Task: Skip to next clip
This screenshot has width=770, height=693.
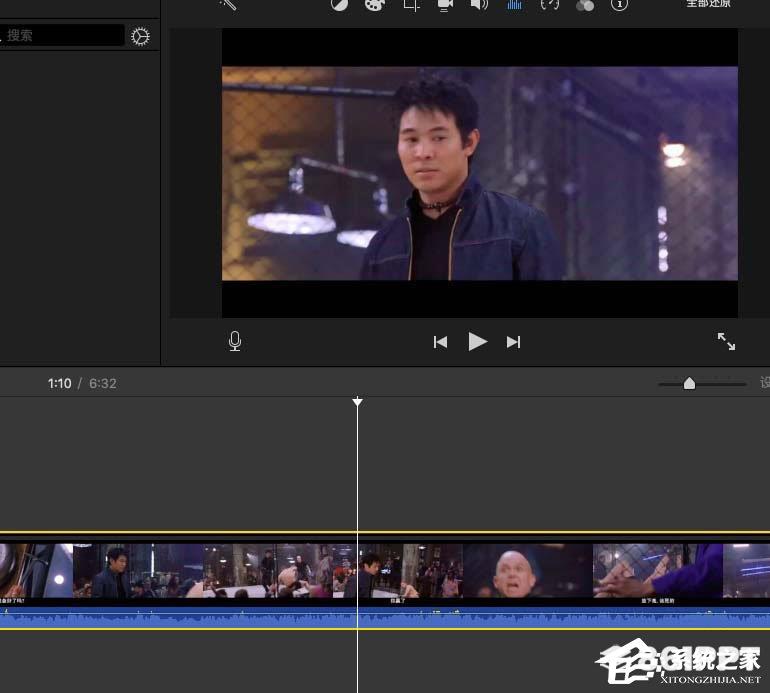Action: coord(513,342)
